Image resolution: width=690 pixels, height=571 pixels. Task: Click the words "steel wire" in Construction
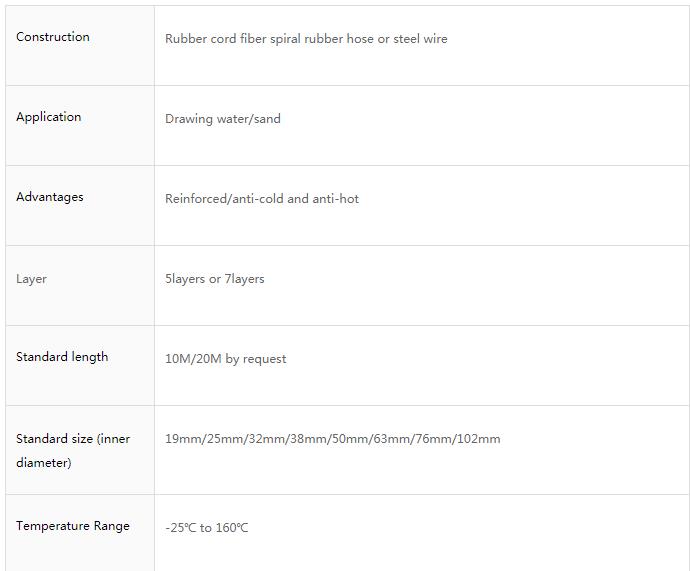pos(421,39)
